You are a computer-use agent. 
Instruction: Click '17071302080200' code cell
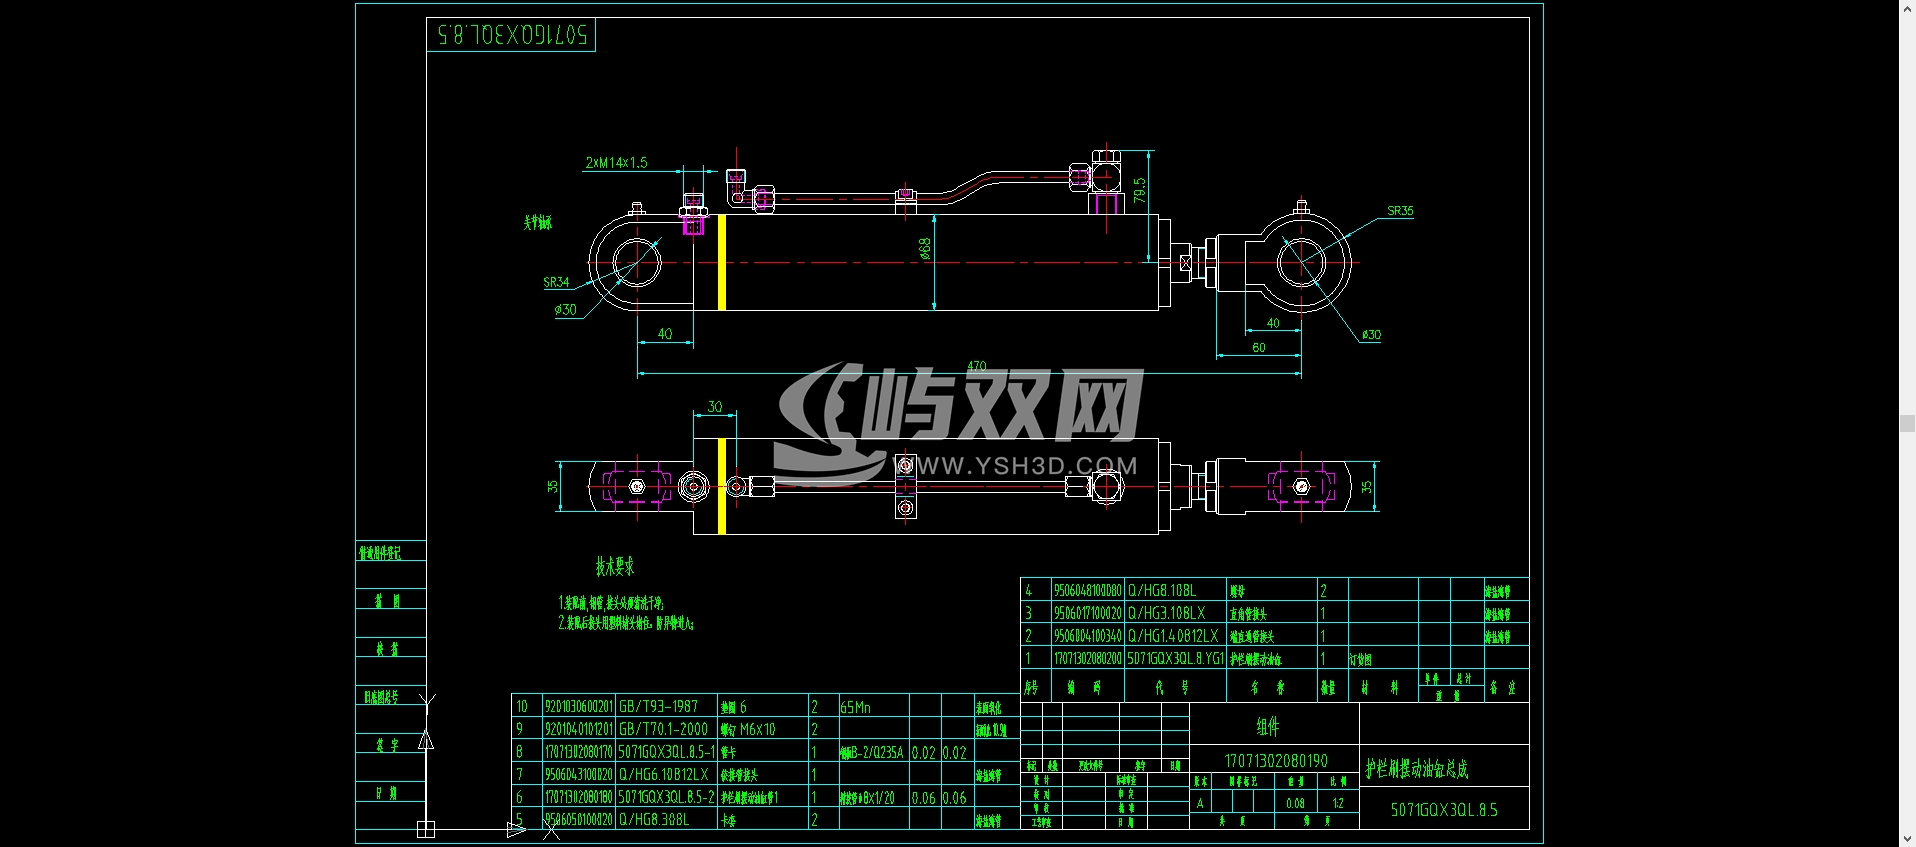1088,659
